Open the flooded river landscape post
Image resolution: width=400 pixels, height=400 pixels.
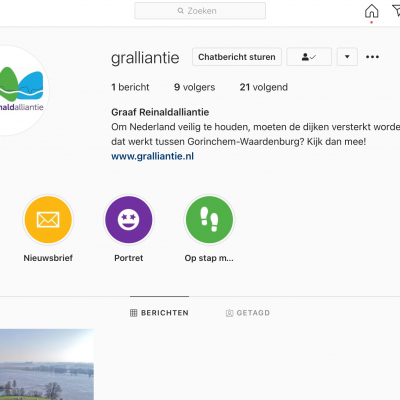click(47, 364)
